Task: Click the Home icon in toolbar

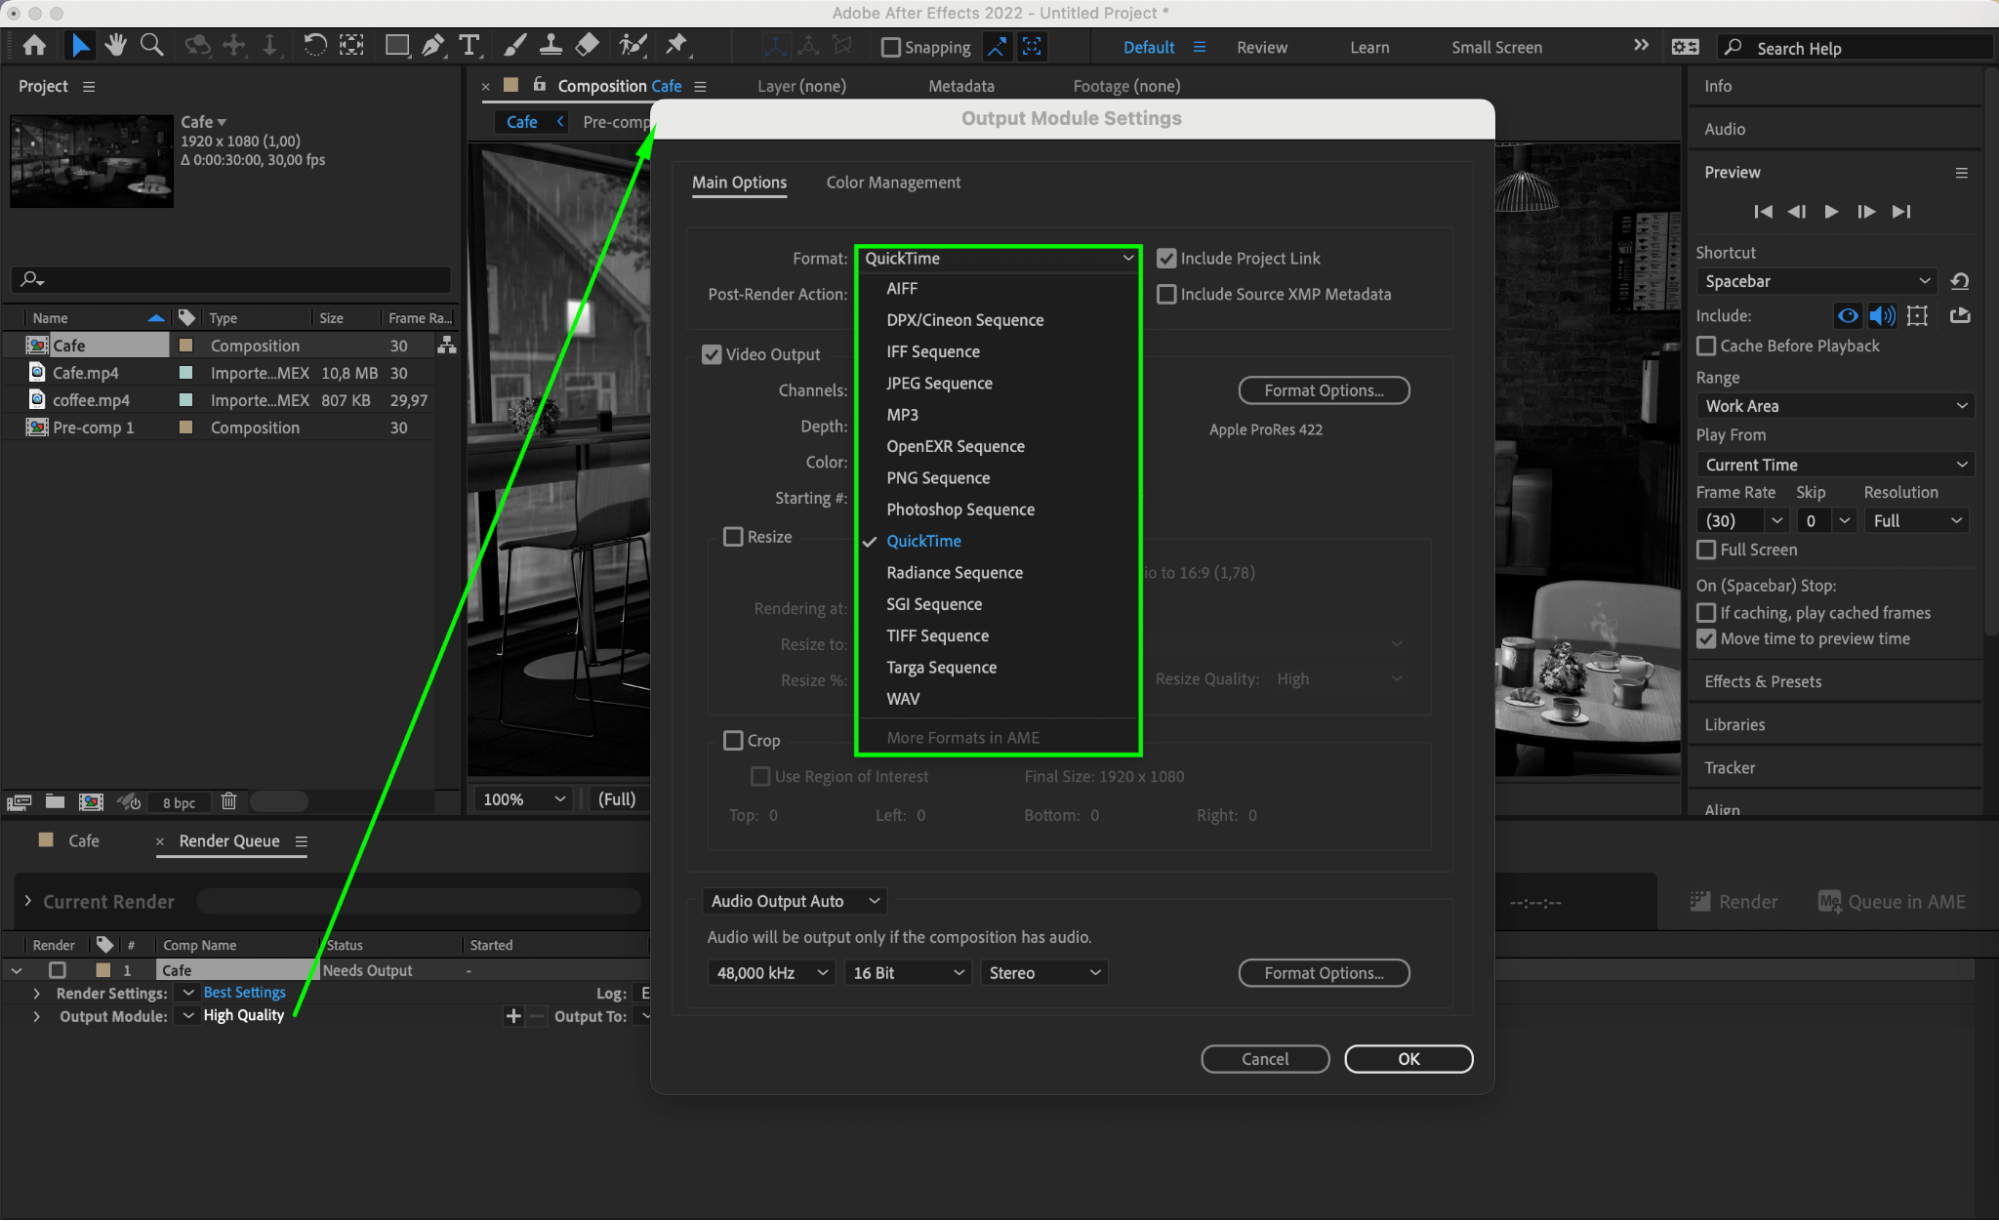Action: (x=34, y=45)
